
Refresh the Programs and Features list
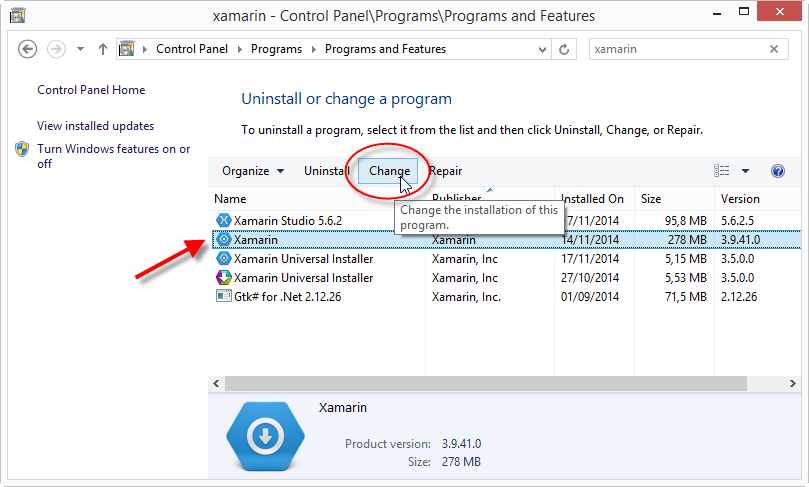[564, 50]
